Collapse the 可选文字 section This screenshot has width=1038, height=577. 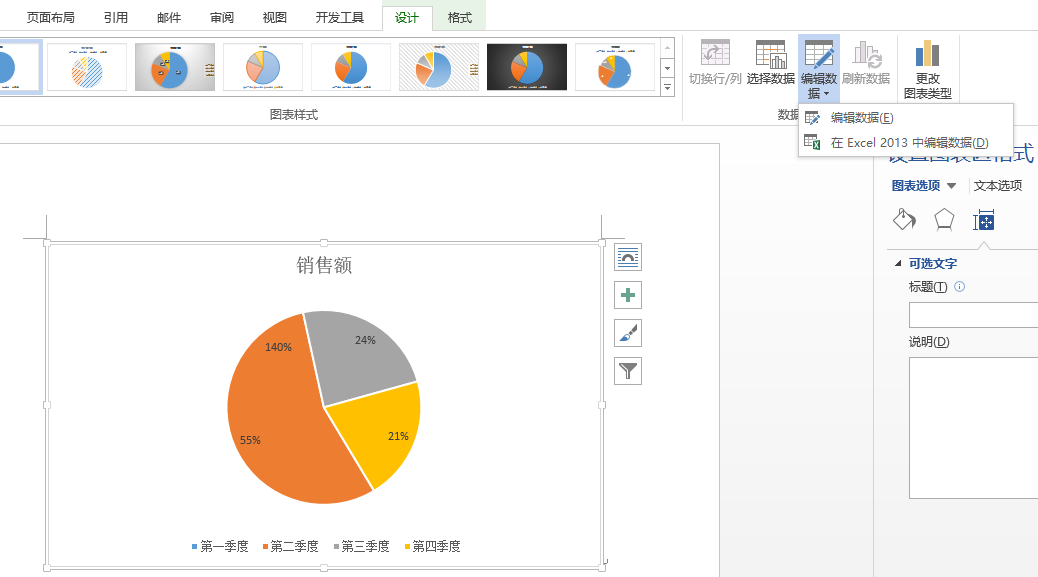point(897,264)
